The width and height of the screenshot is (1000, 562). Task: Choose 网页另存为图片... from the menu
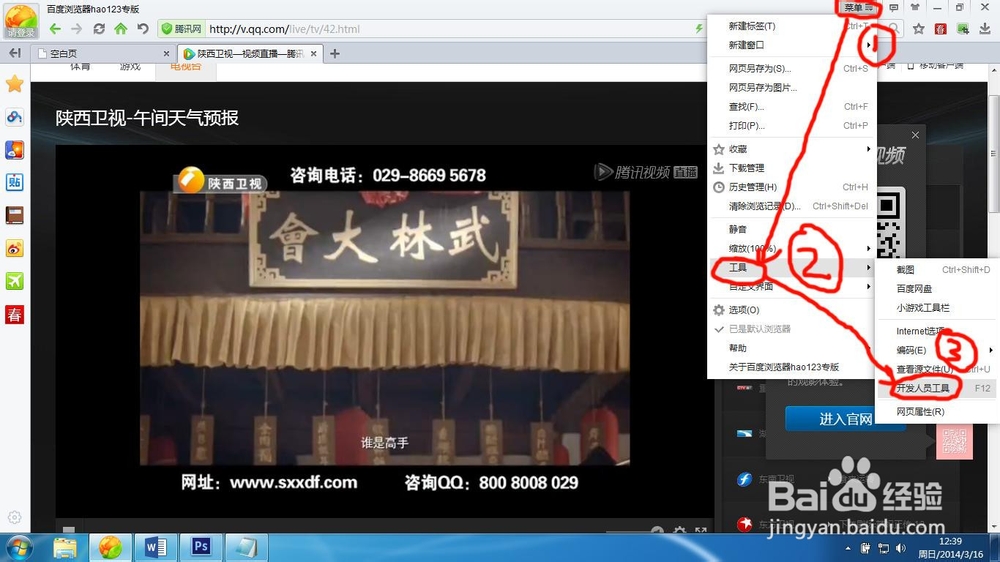coord(791,87)
